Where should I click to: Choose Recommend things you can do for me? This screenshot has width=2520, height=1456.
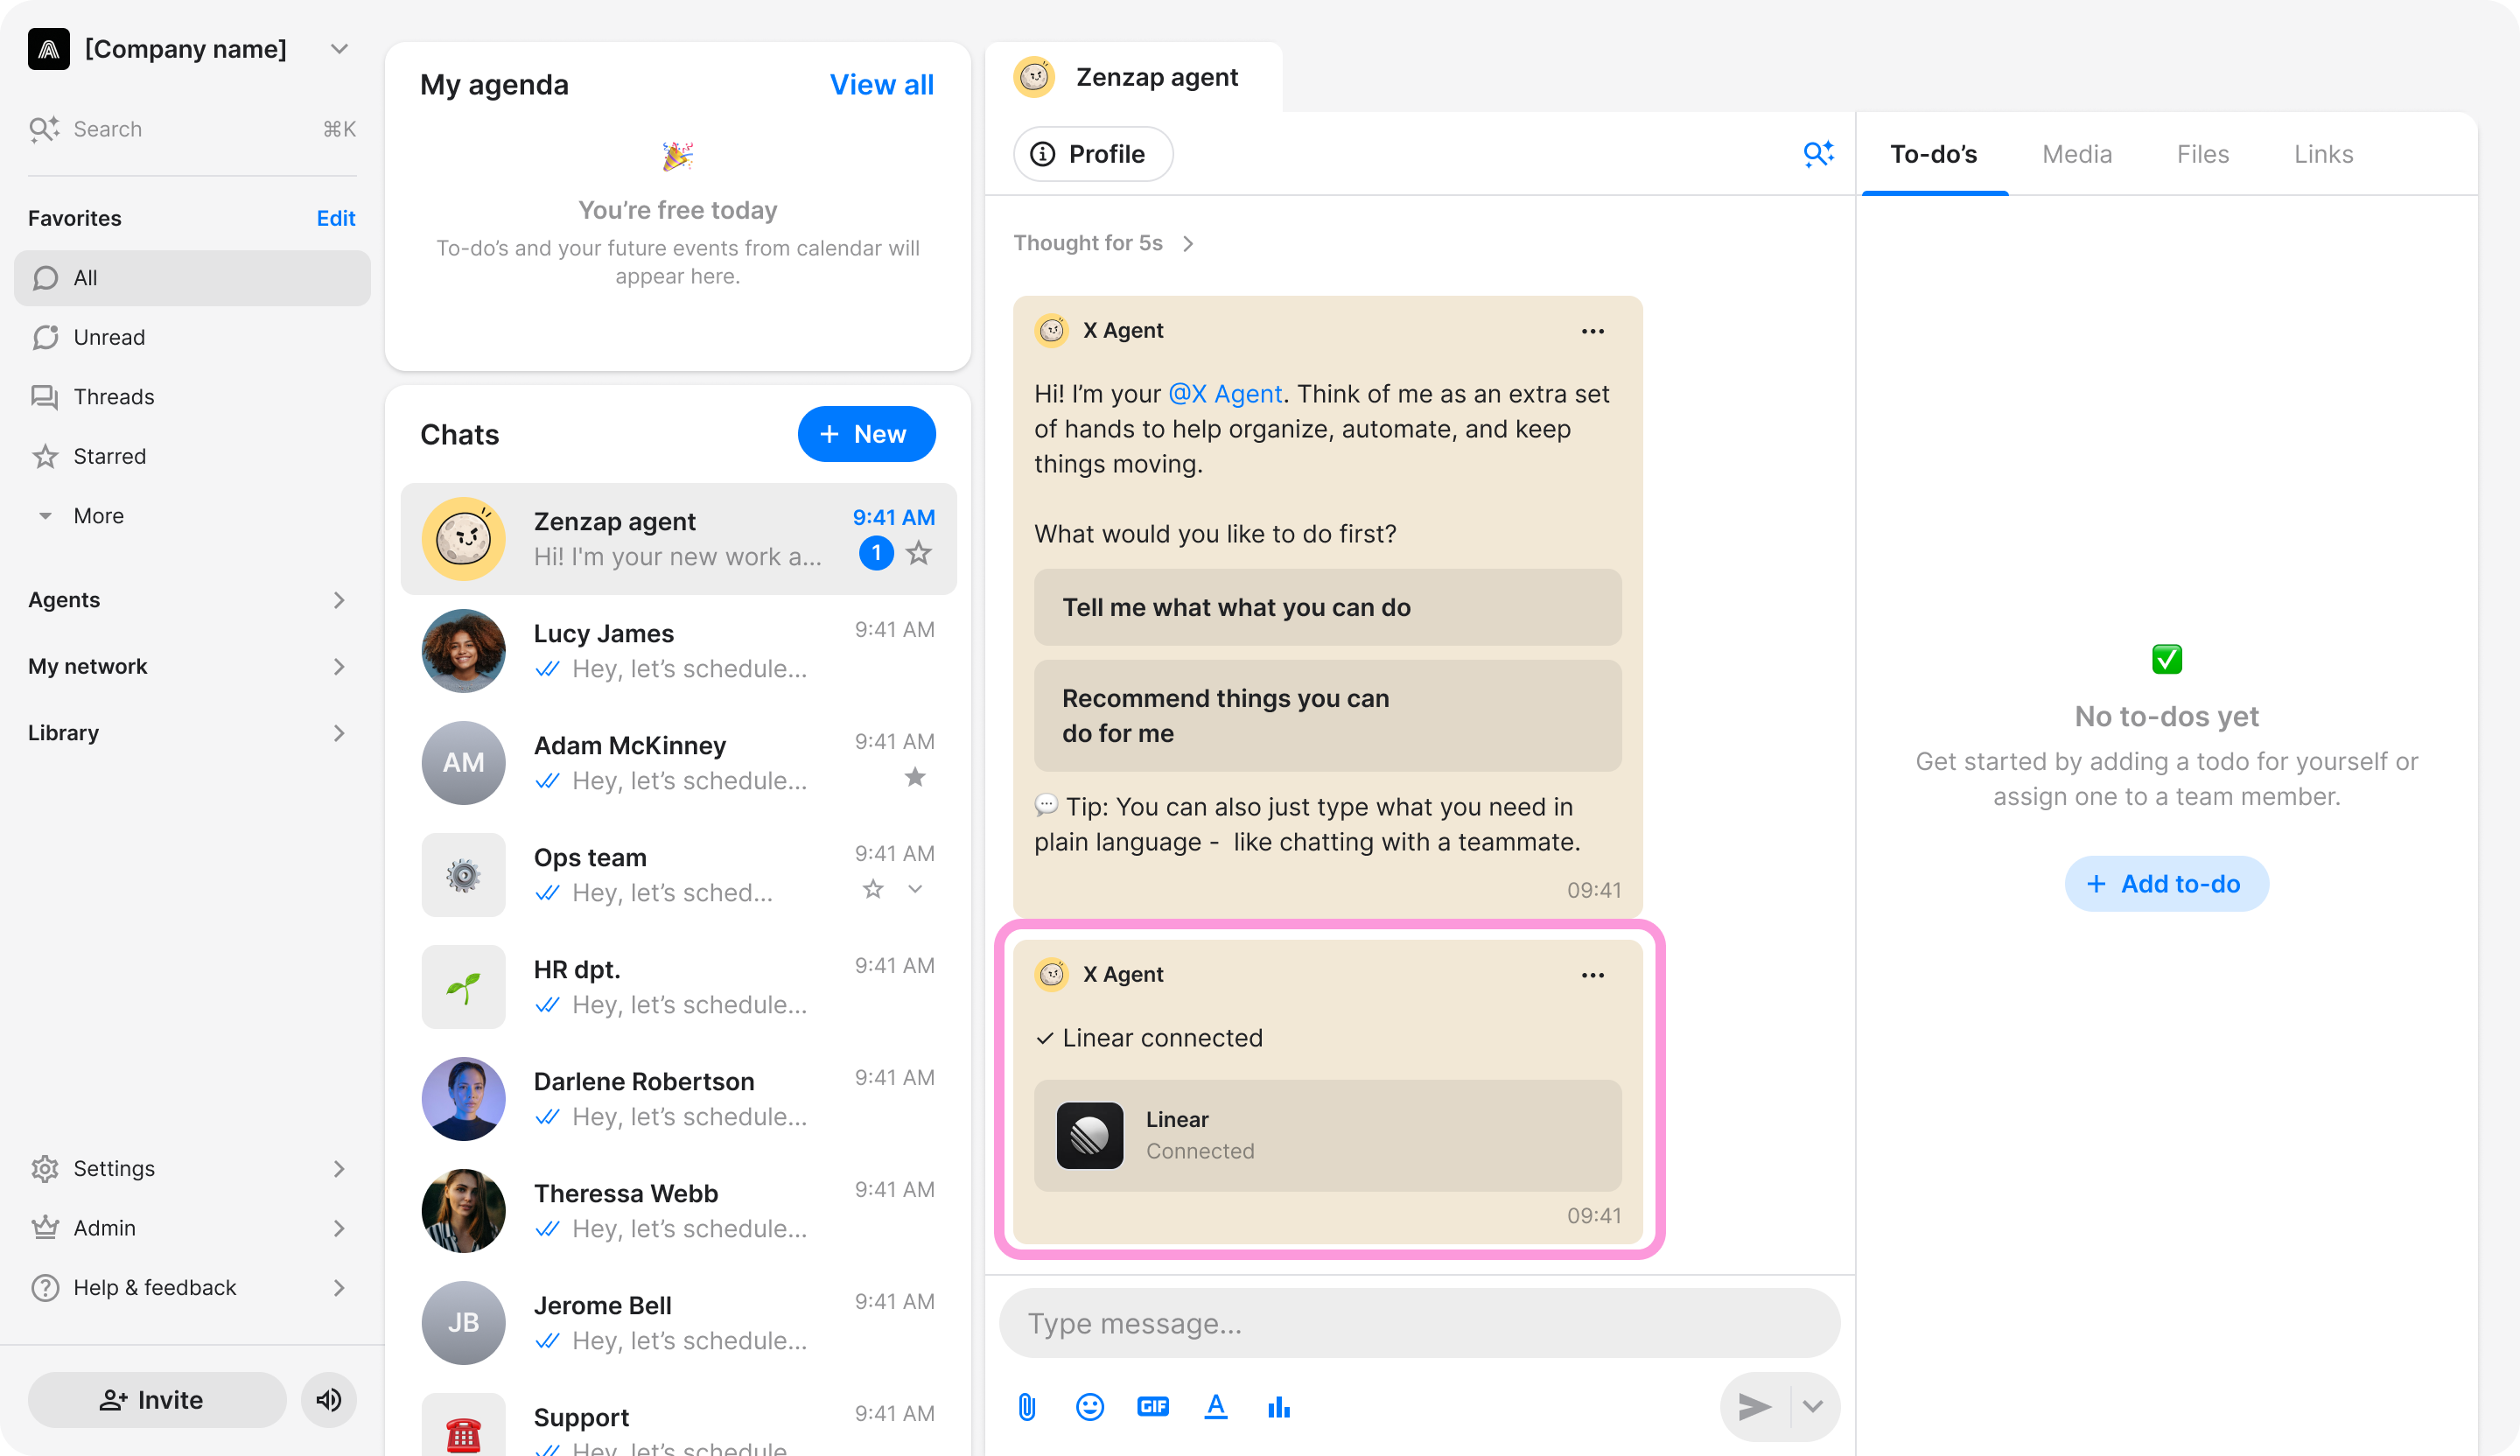(1327, 716)
